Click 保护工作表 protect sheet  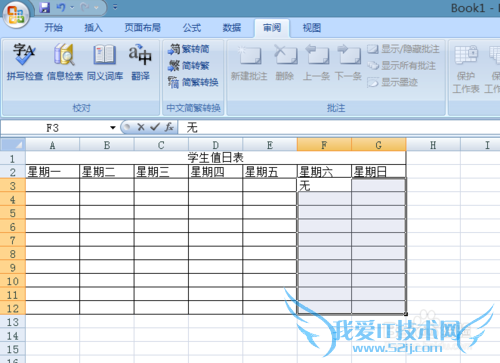pos(466,69)
